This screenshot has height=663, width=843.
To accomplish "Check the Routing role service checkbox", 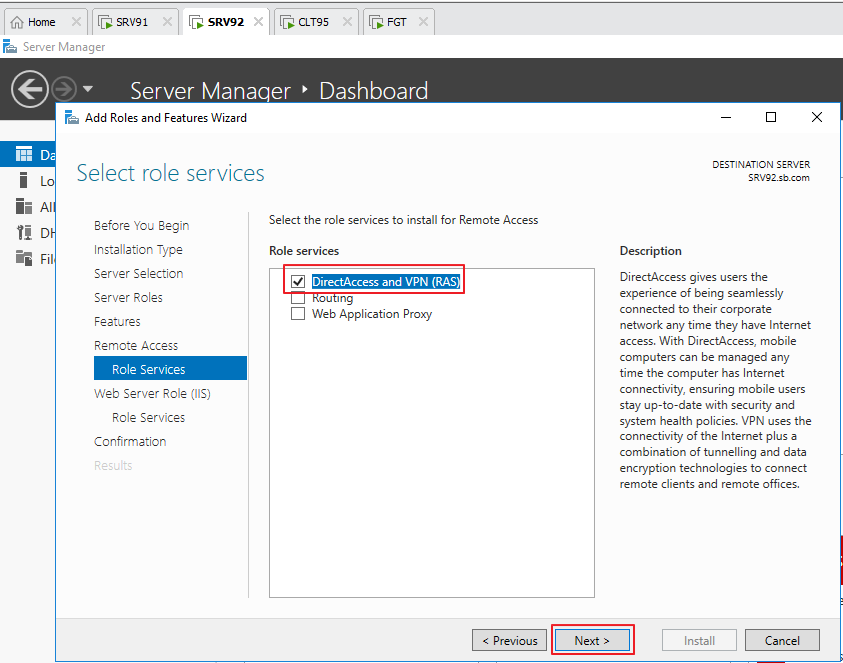I will 298,297.
